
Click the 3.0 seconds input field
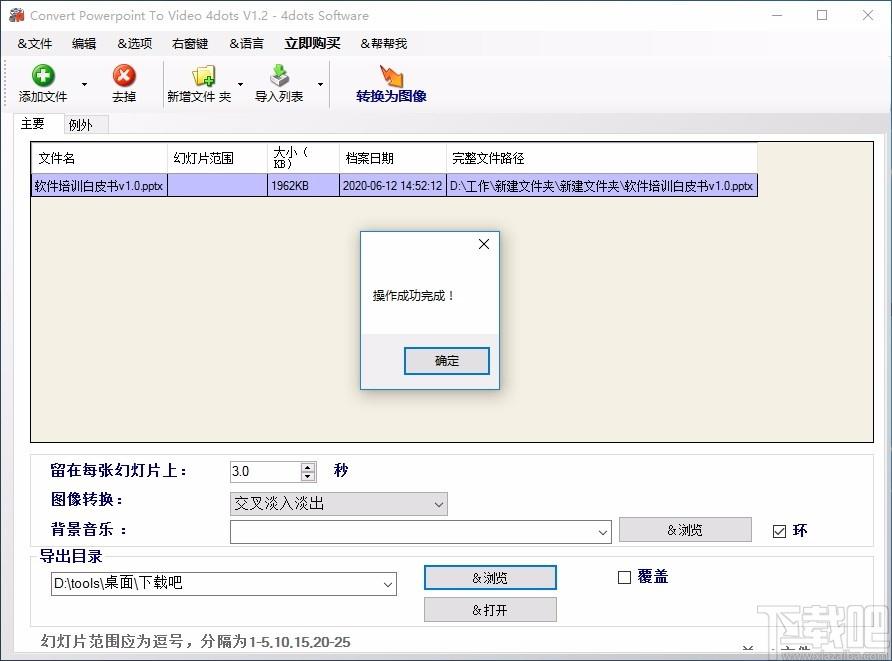(266, 472)
